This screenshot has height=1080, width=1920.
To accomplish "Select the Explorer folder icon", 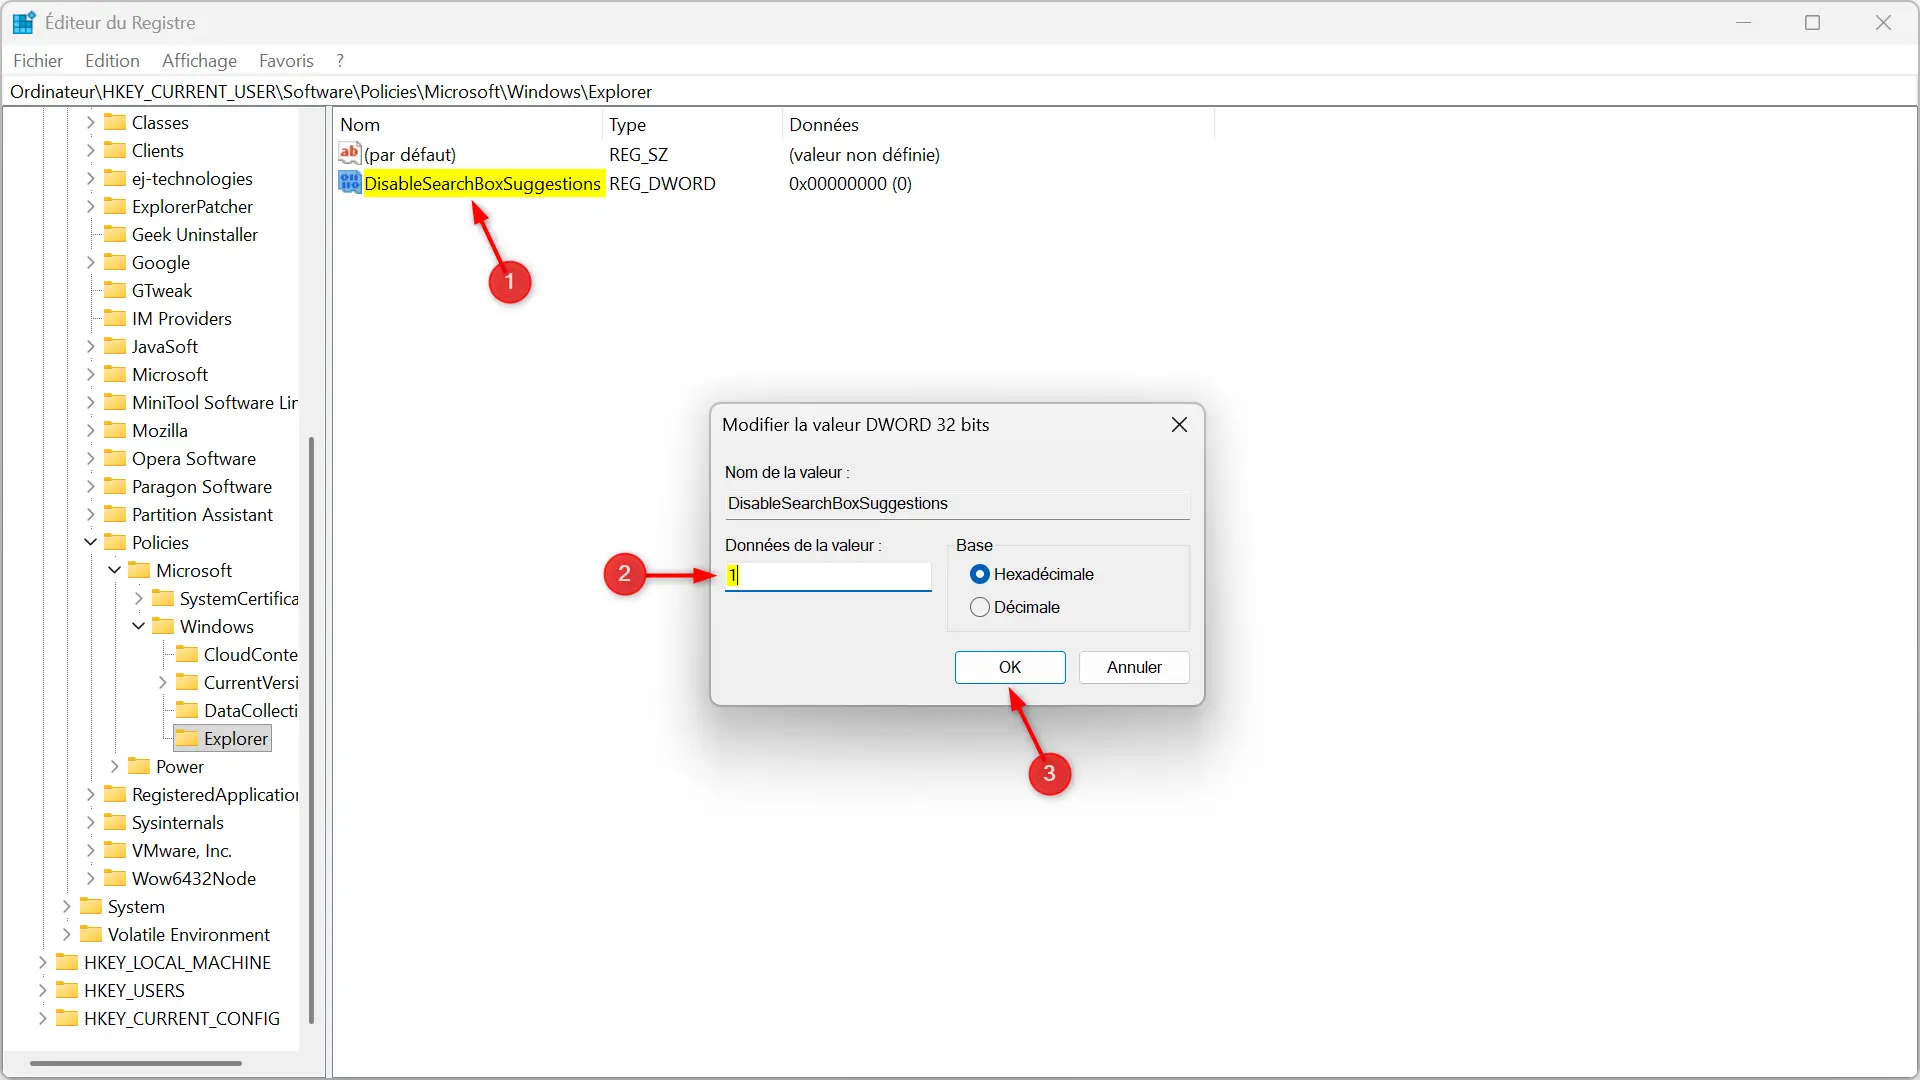I will 187,738.
